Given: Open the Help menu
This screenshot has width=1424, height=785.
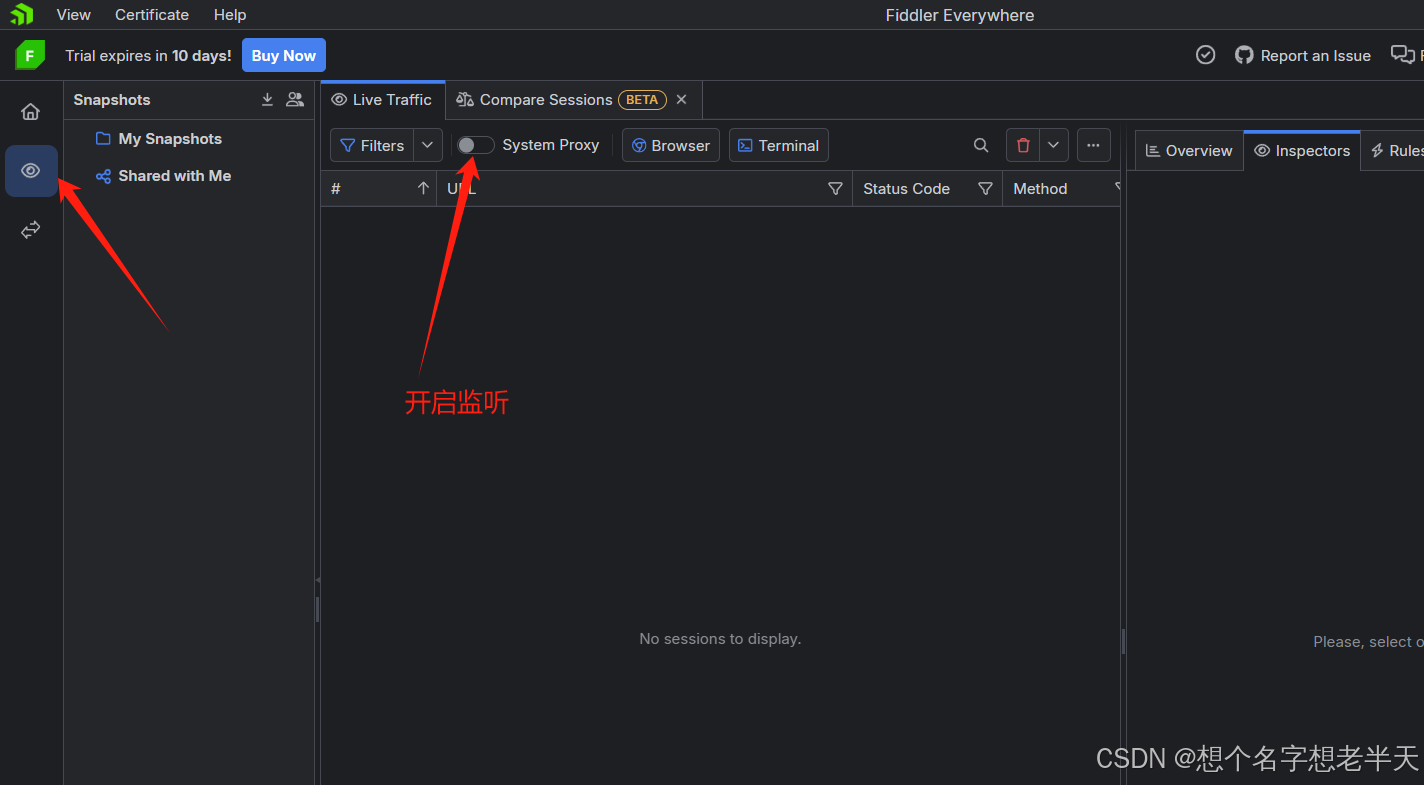Looking at the screenshot, I should point(230,15).
